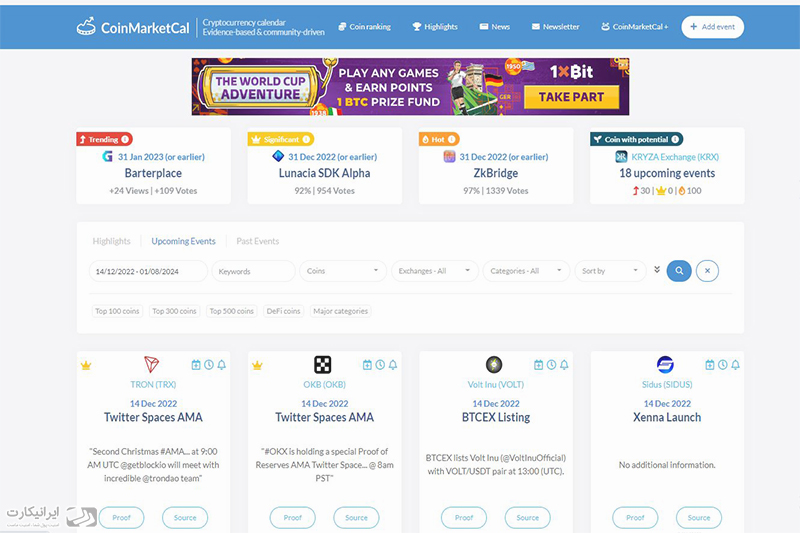Click clock icon on OKB card

(x=380, y=365)
